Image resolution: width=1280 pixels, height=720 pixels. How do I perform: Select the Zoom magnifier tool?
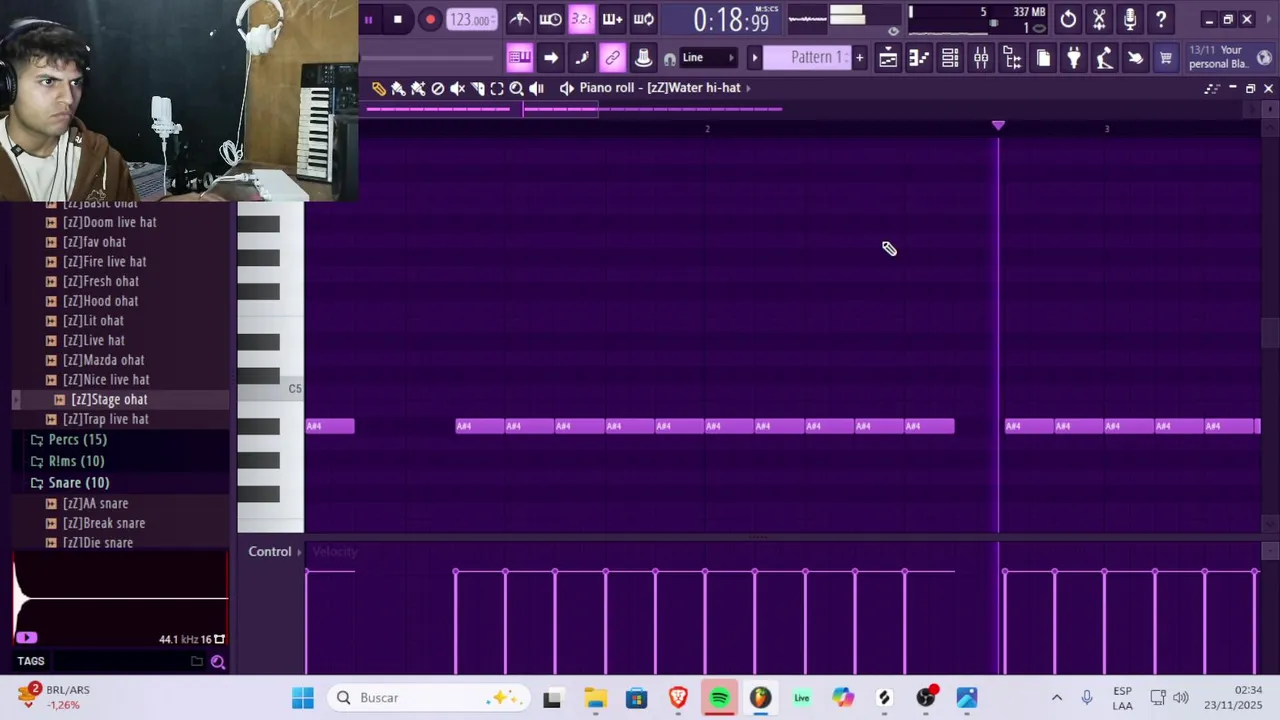click(x=516, y=88)
